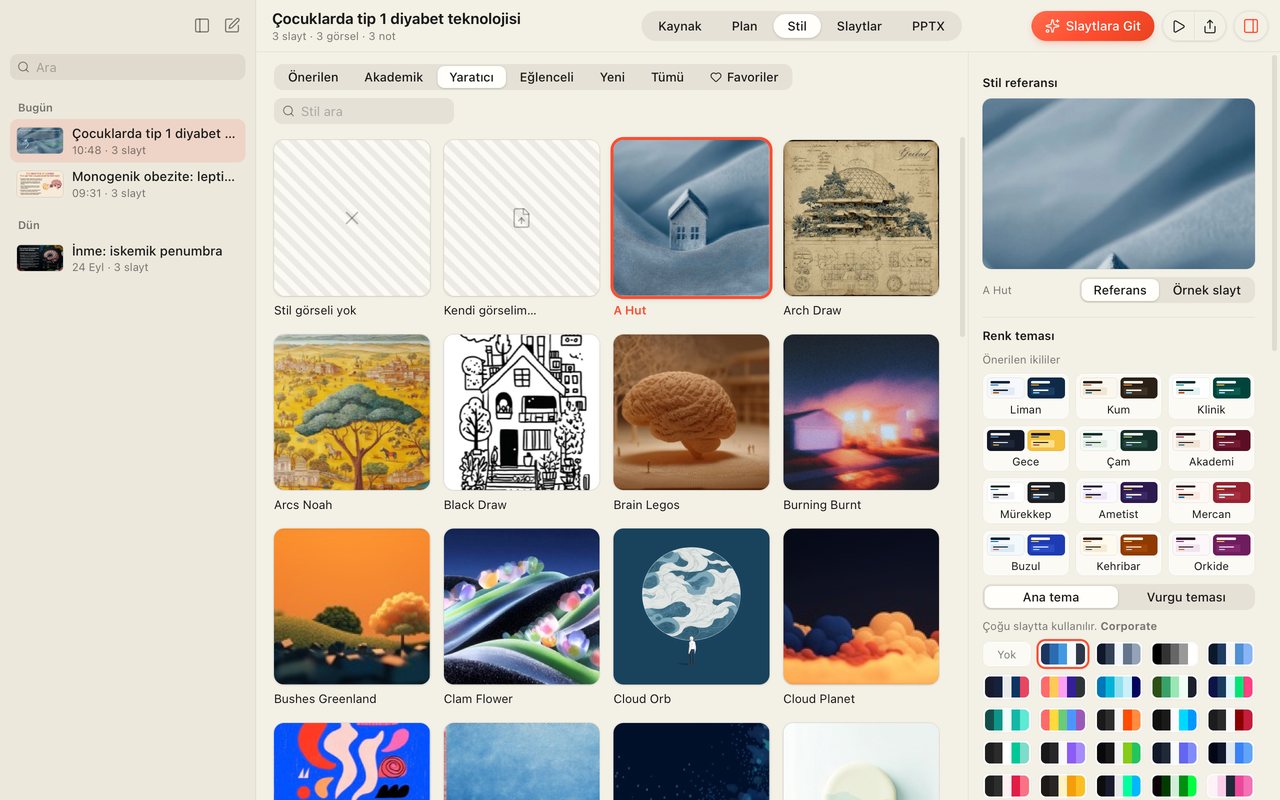Open Monogenik obezite presentation in sidebar

click(x=128, y=184)
